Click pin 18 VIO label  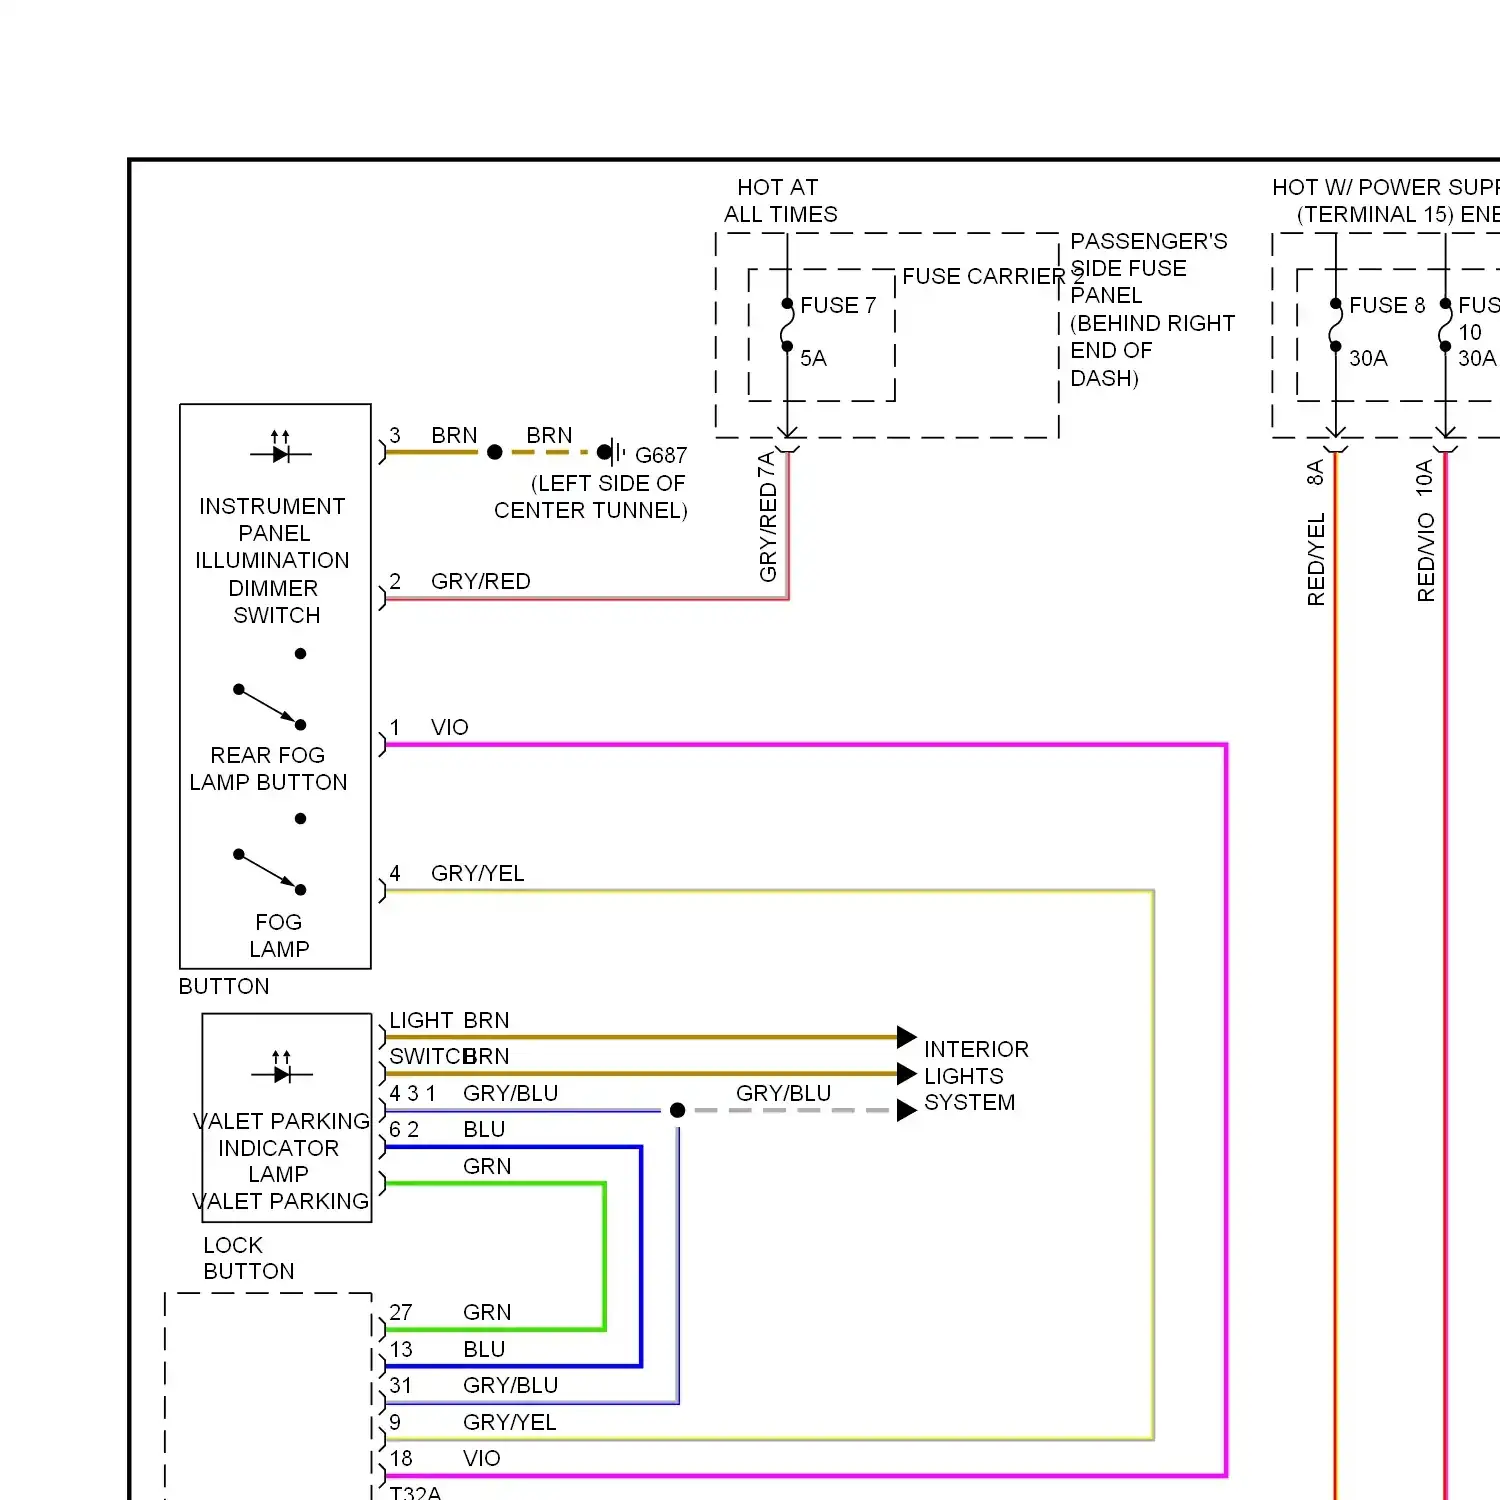[x=445, y=1458]
